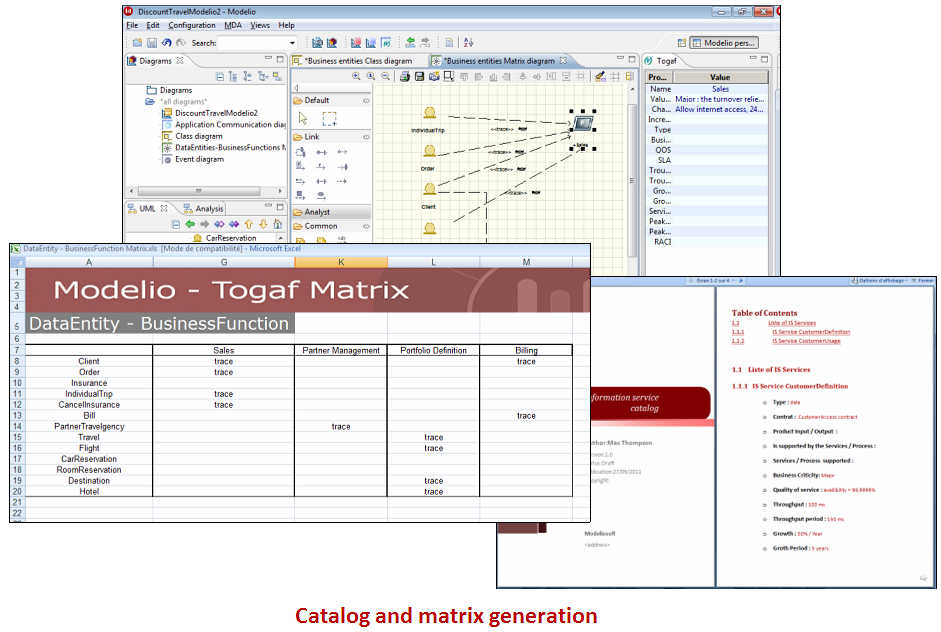Screen dimensions: 941x632
Task: Collapse the Common palette group
Action: pos(366,226)
